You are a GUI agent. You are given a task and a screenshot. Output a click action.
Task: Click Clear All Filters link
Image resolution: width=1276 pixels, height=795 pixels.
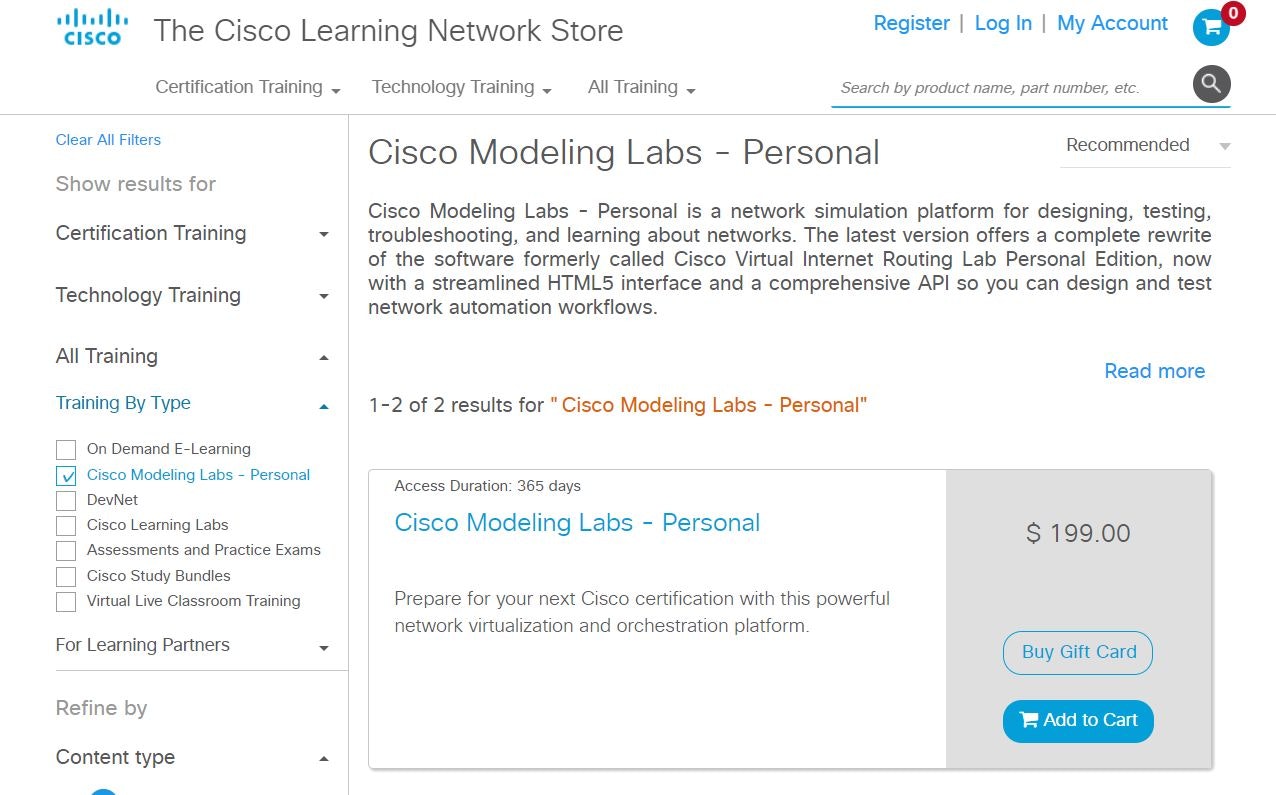coord(108,140)
